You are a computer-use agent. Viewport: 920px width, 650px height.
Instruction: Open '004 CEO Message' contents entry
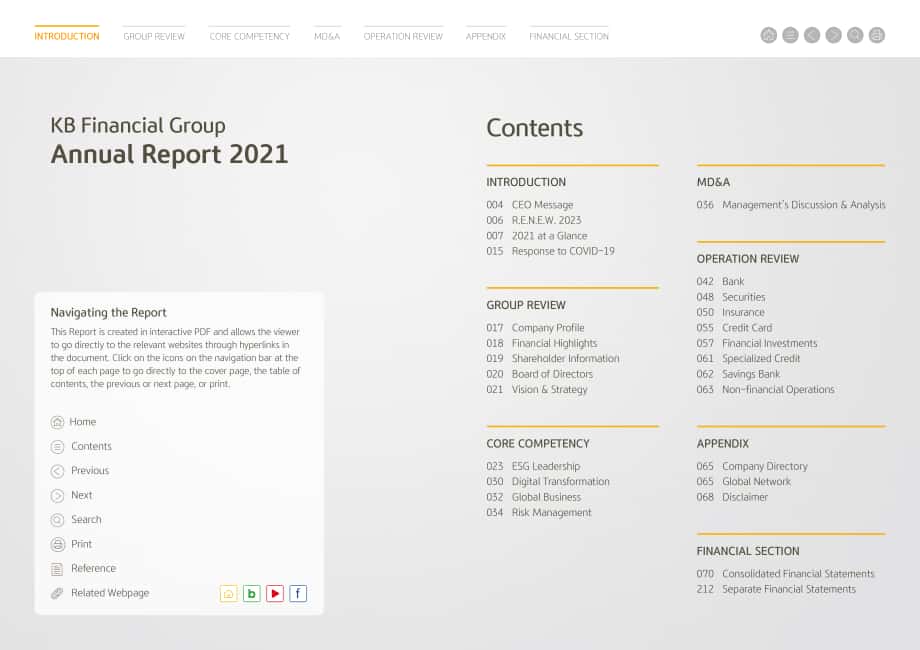[x=530, y=205]
